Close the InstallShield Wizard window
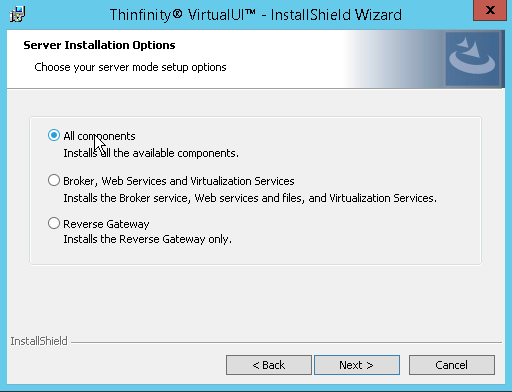This screenshot has width=512, height=392. [490, 10]
